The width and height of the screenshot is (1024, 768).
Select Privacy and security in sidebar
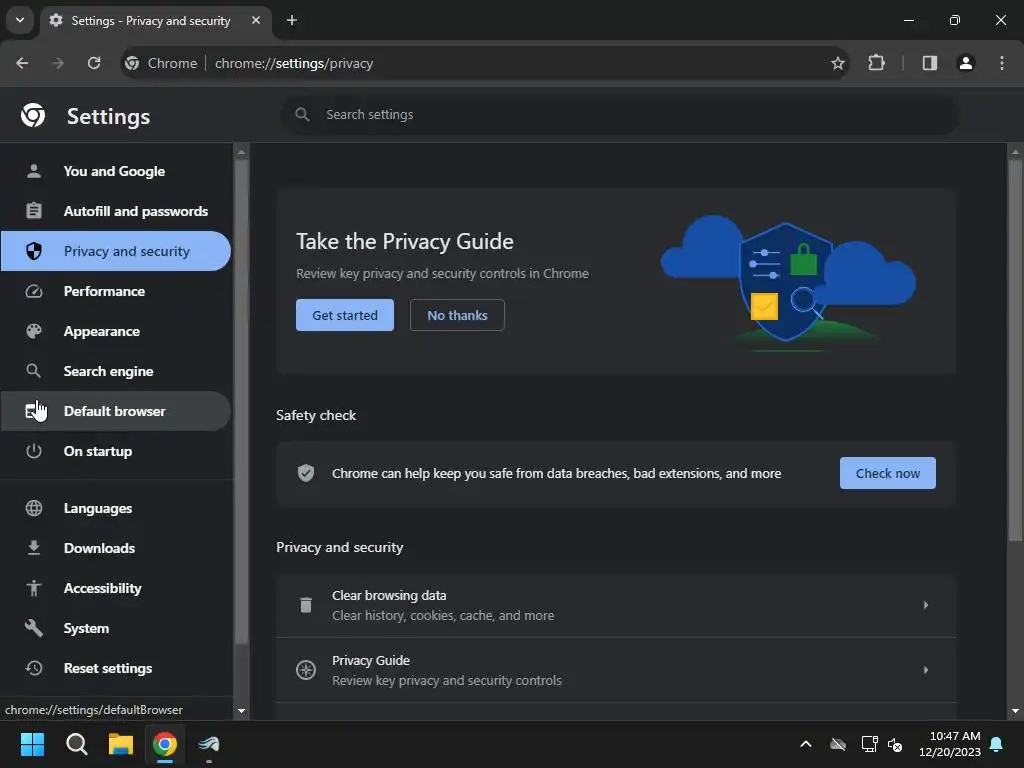115,251
